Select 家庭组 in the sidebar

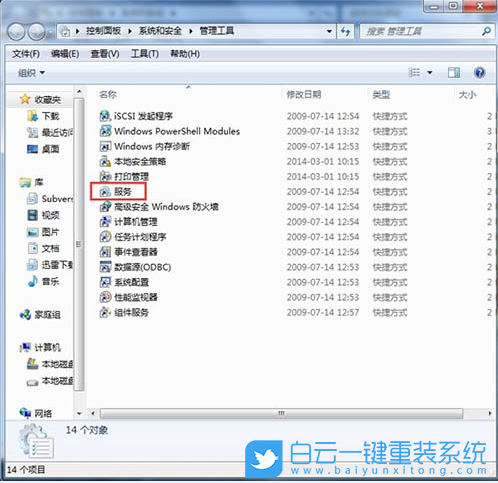tap(40, 315)
